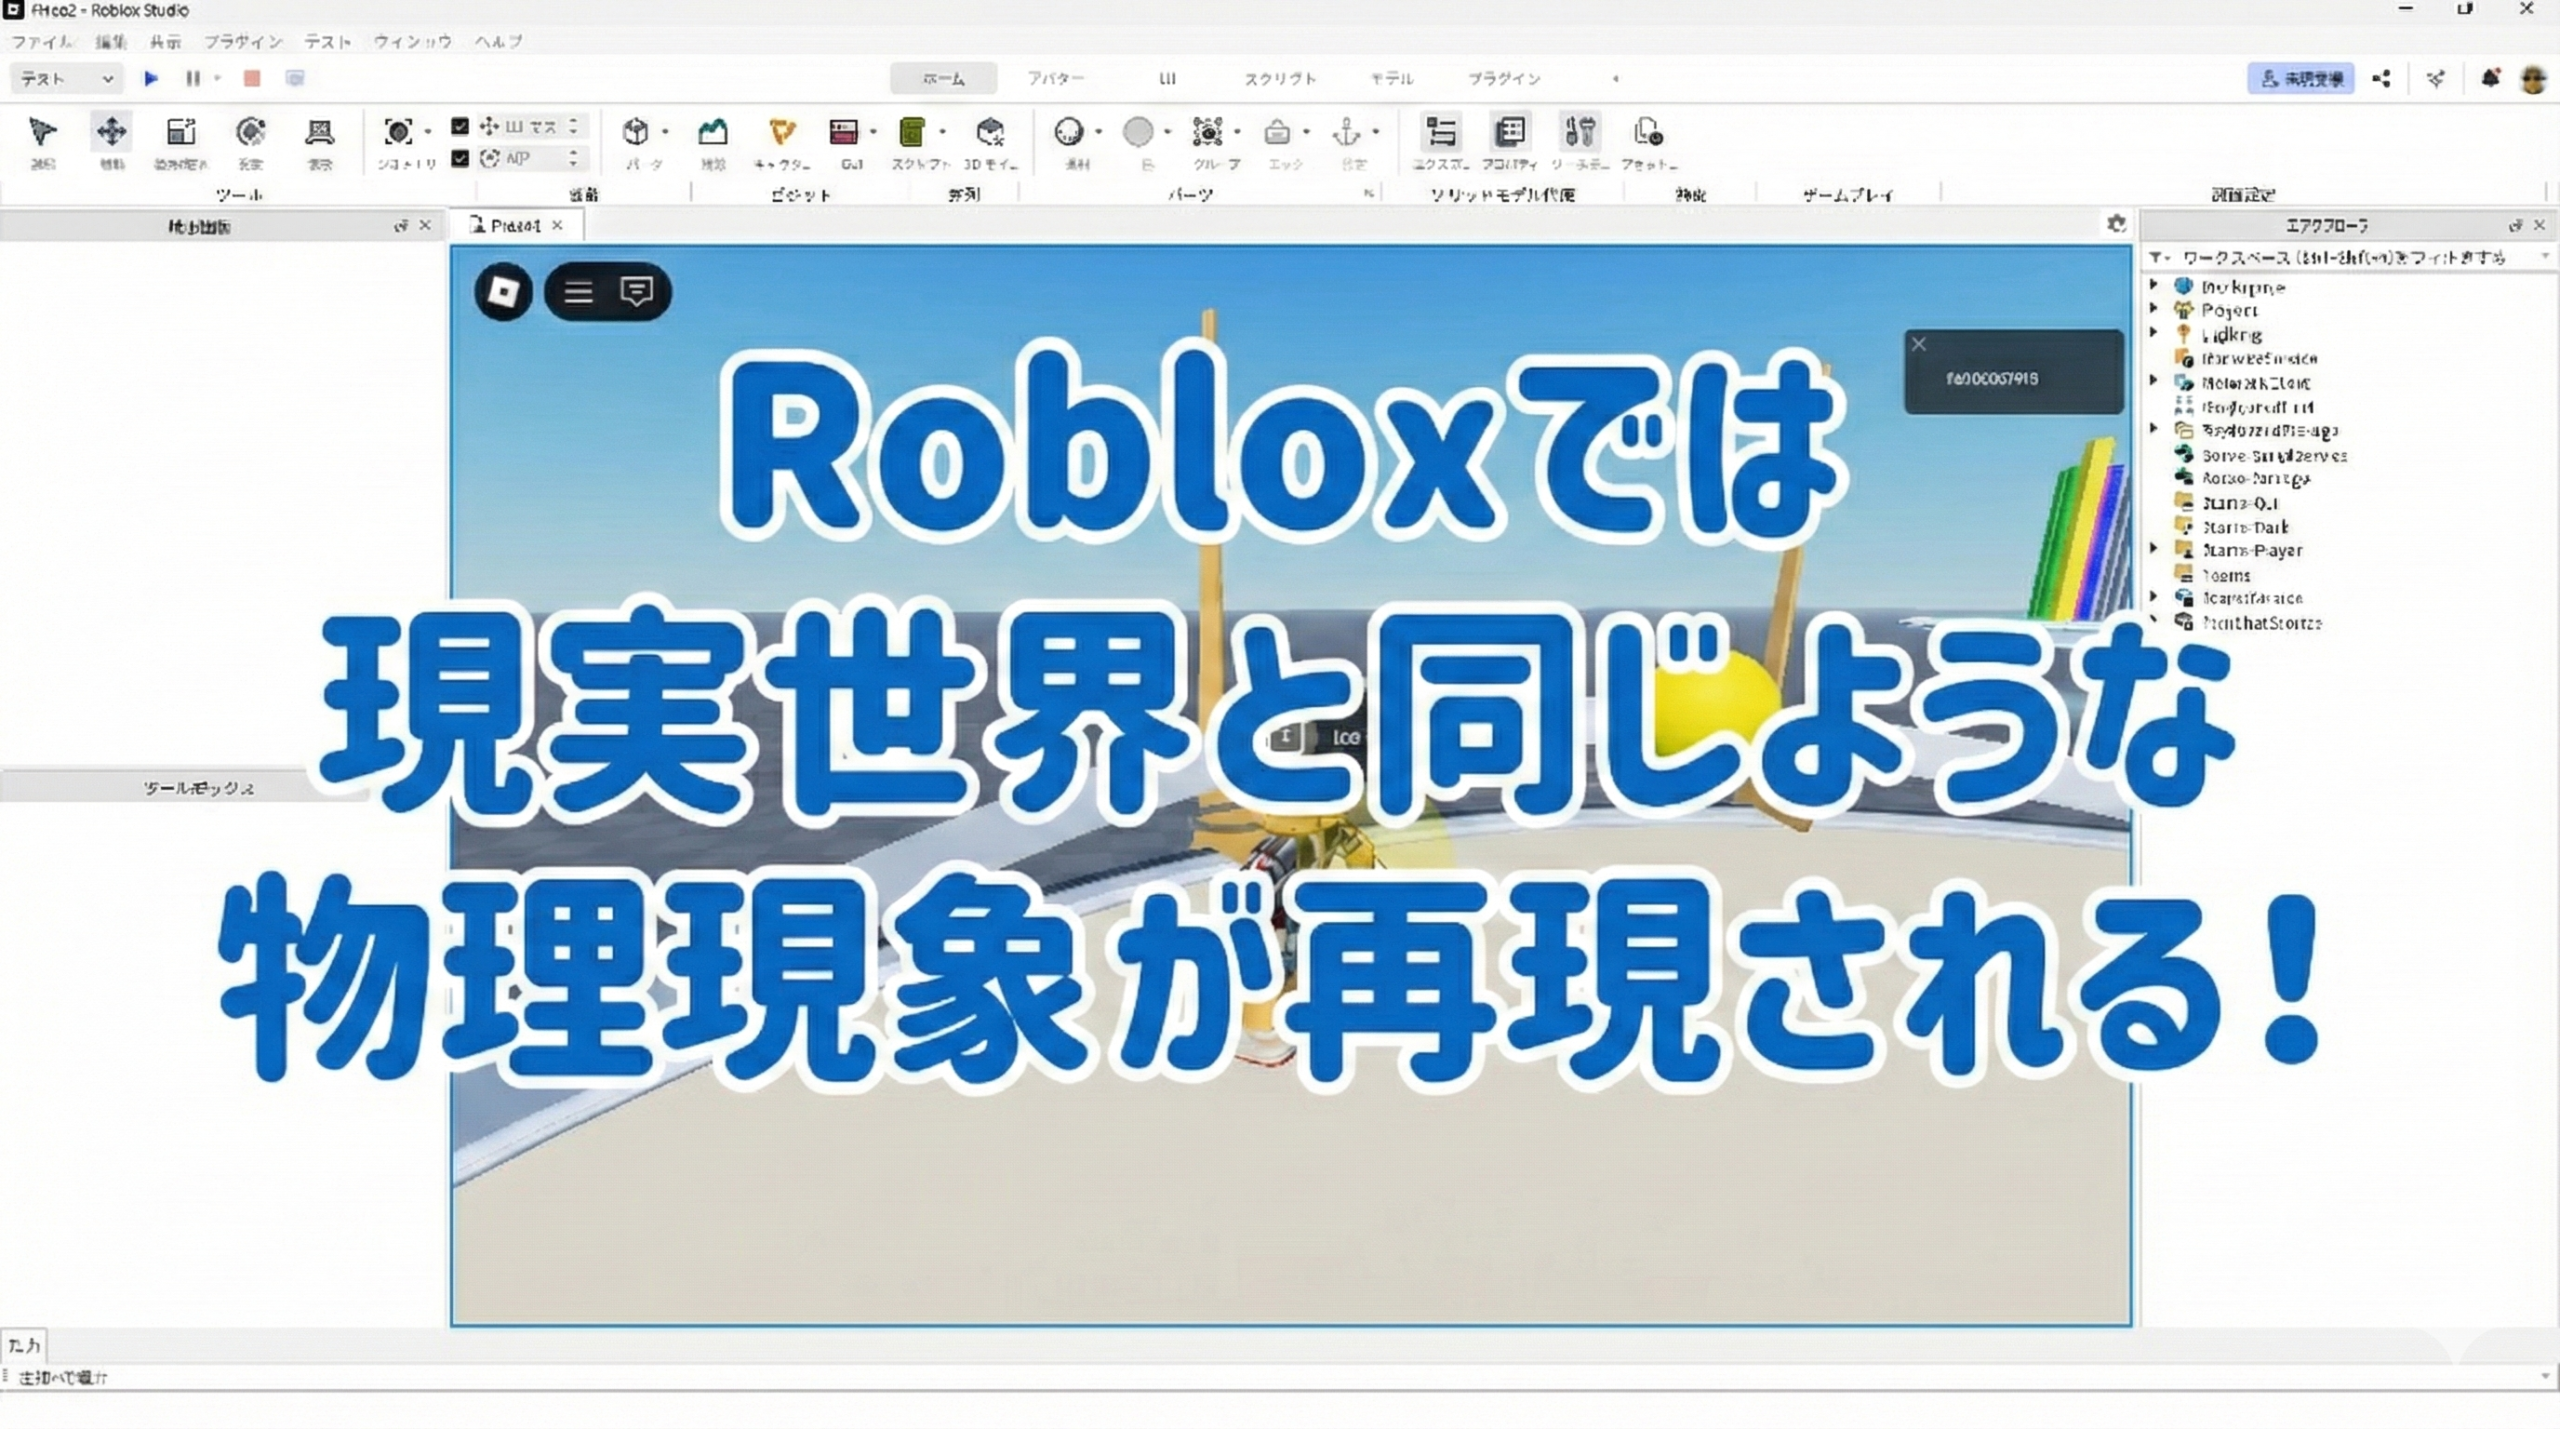Open the Roblox logo menu in viewport

(503, 292)
